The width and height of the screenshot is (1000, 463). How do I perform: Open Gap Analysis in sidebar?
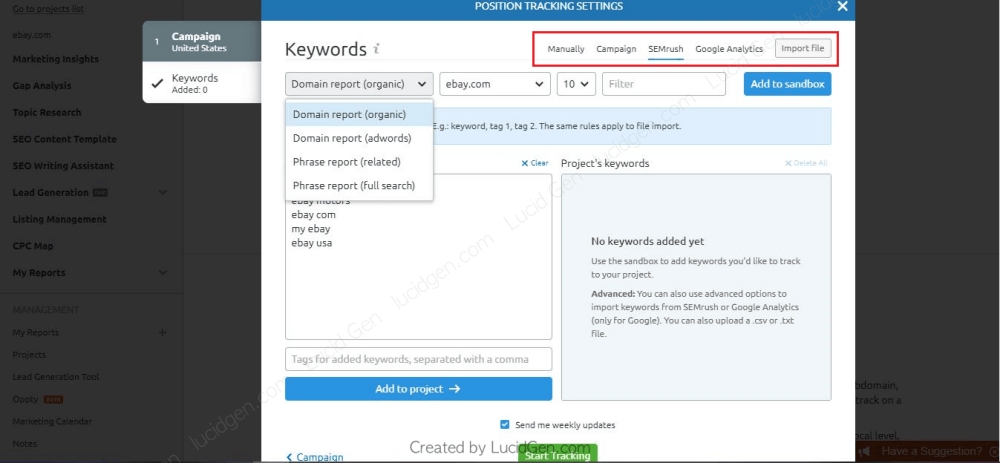coord(42,86)
